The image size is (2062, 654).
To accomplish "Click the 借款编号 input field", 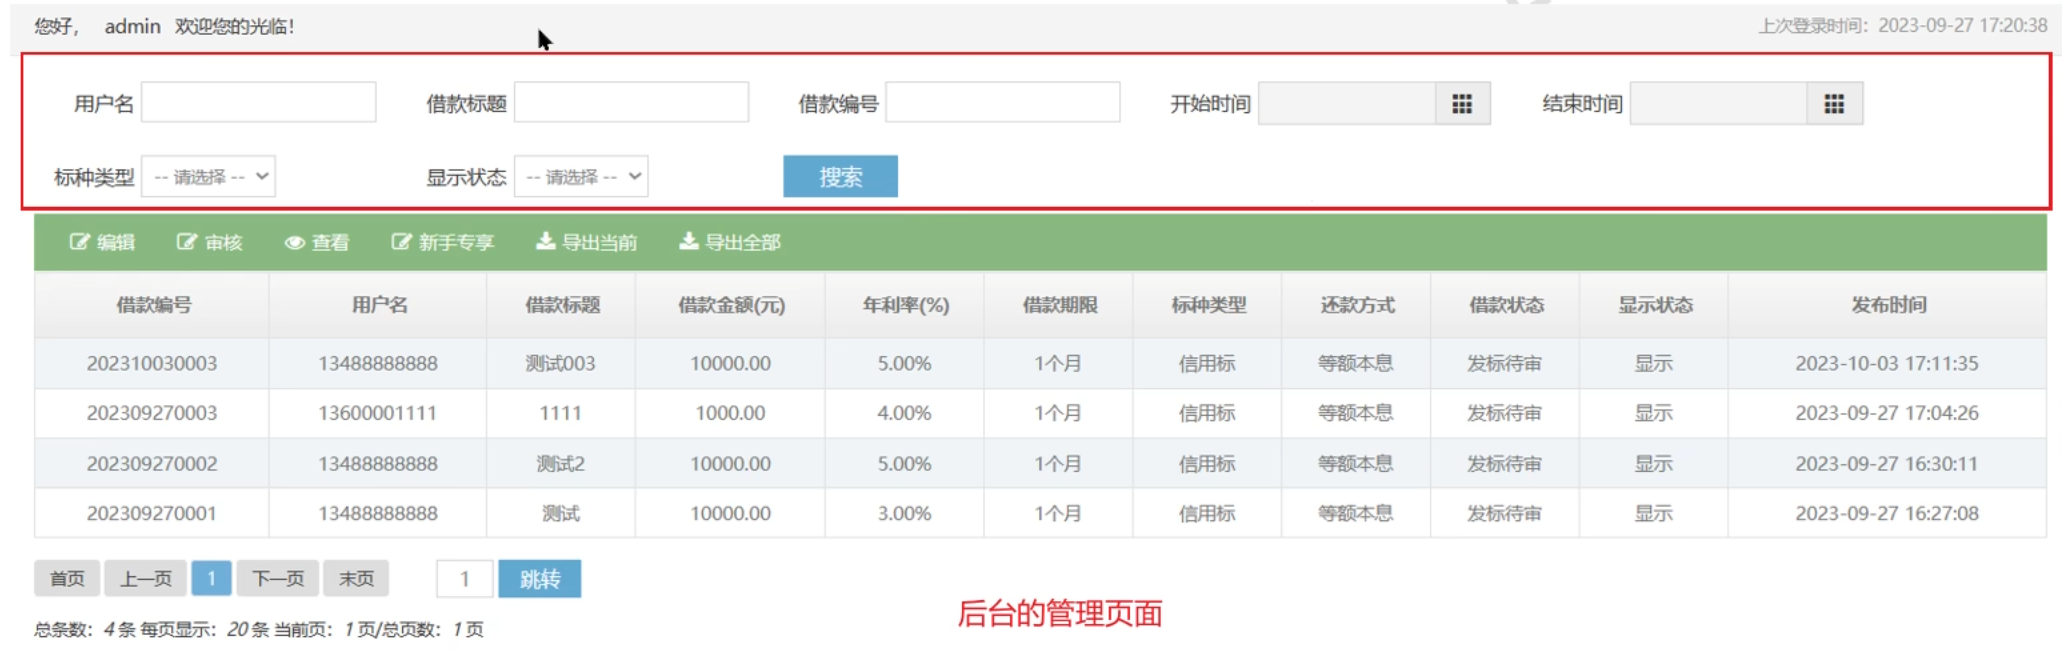I will (1002, 103).
